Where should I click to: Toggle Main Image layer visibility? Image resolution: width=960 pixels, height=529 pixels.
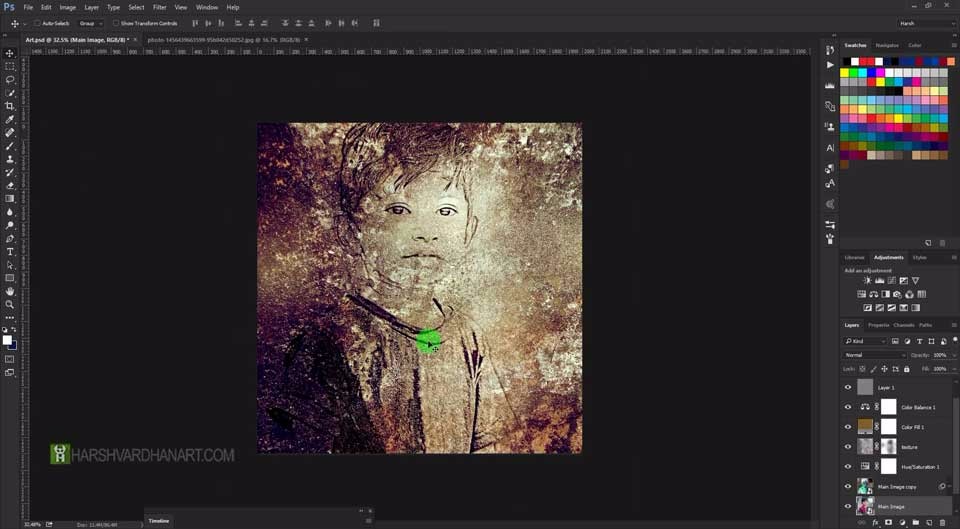848,506
